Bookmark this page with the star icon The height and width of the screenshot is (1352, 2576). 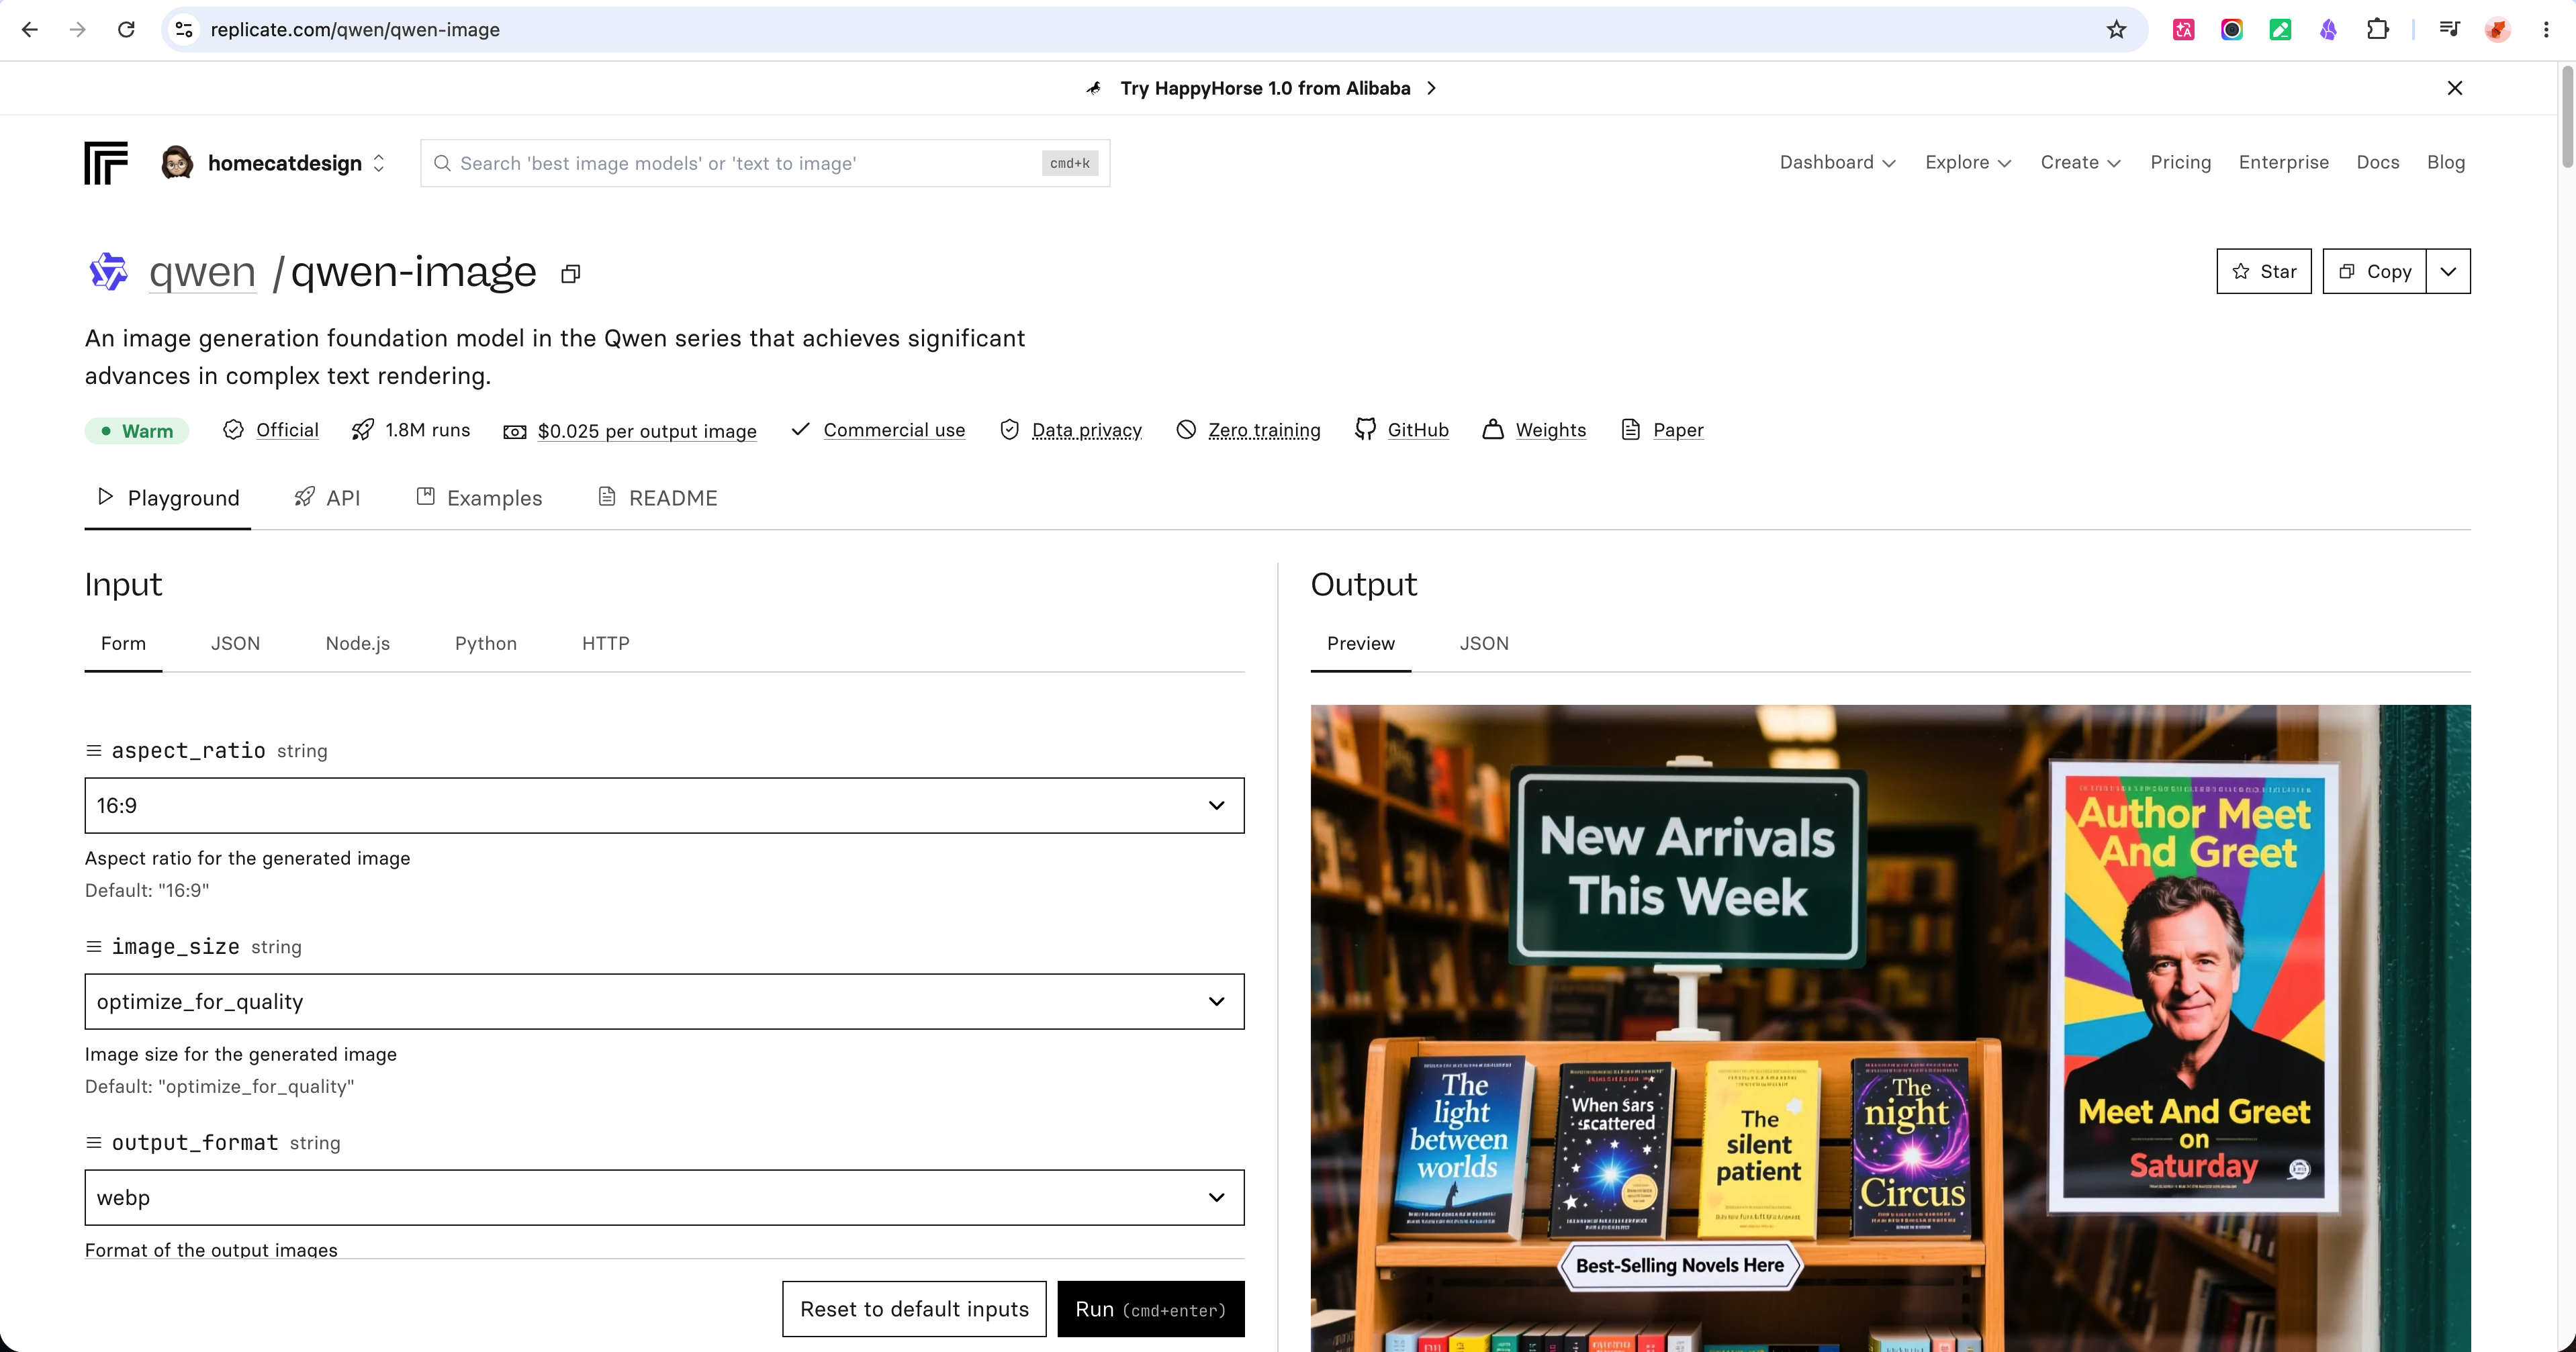(2116, 30)
